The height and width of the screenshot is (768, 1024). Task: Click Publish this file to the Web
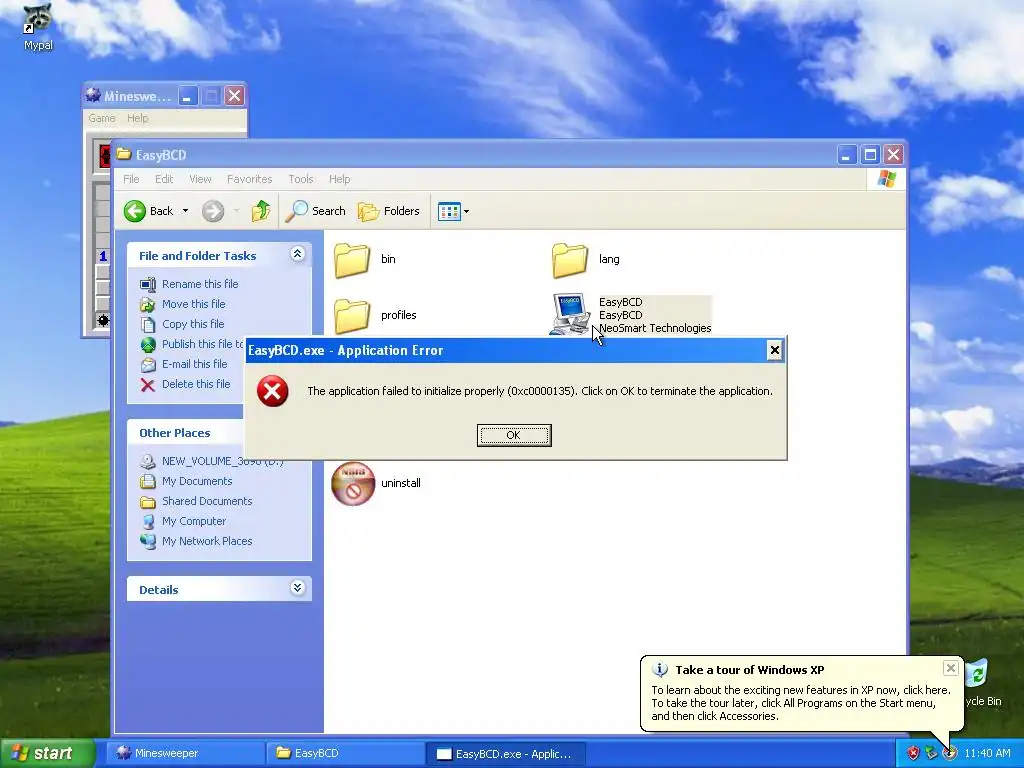pos(202,344)
